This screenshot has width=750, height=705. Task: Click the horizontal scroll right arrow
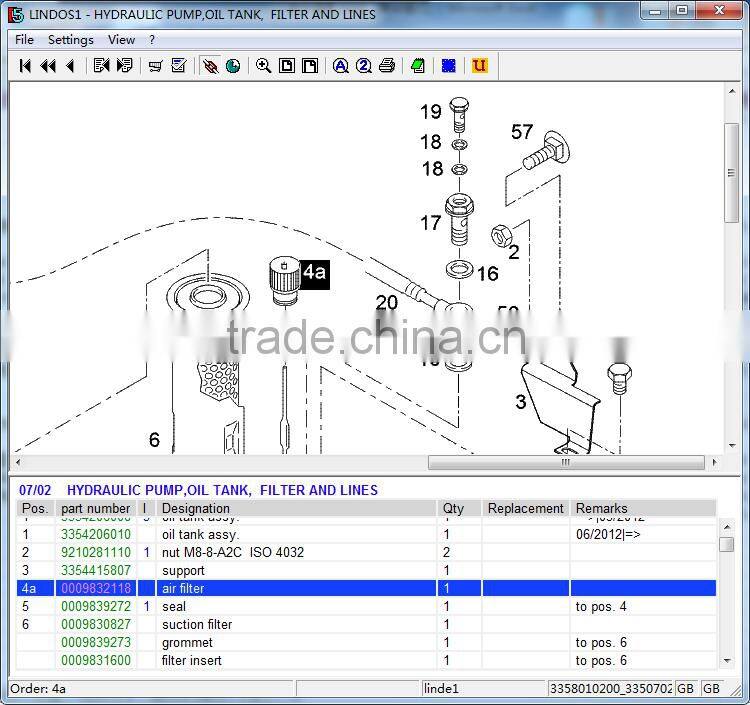pos(715,463)
